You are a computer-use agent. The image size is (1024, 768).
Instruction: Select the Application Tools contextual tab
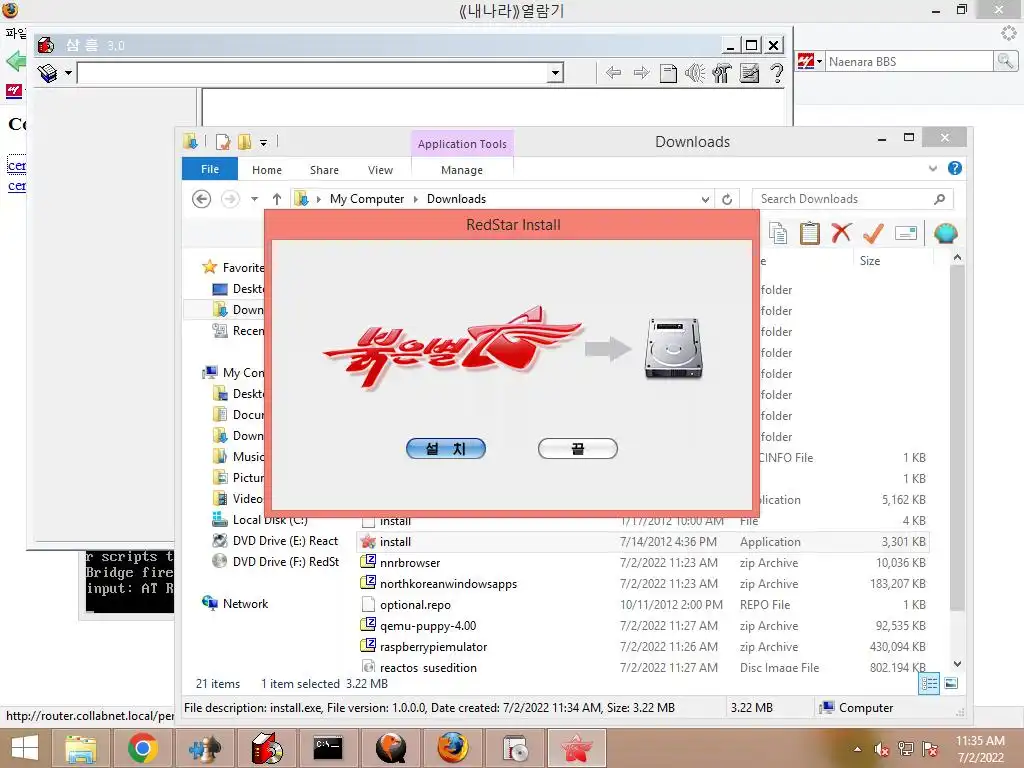tap(462, 144)
